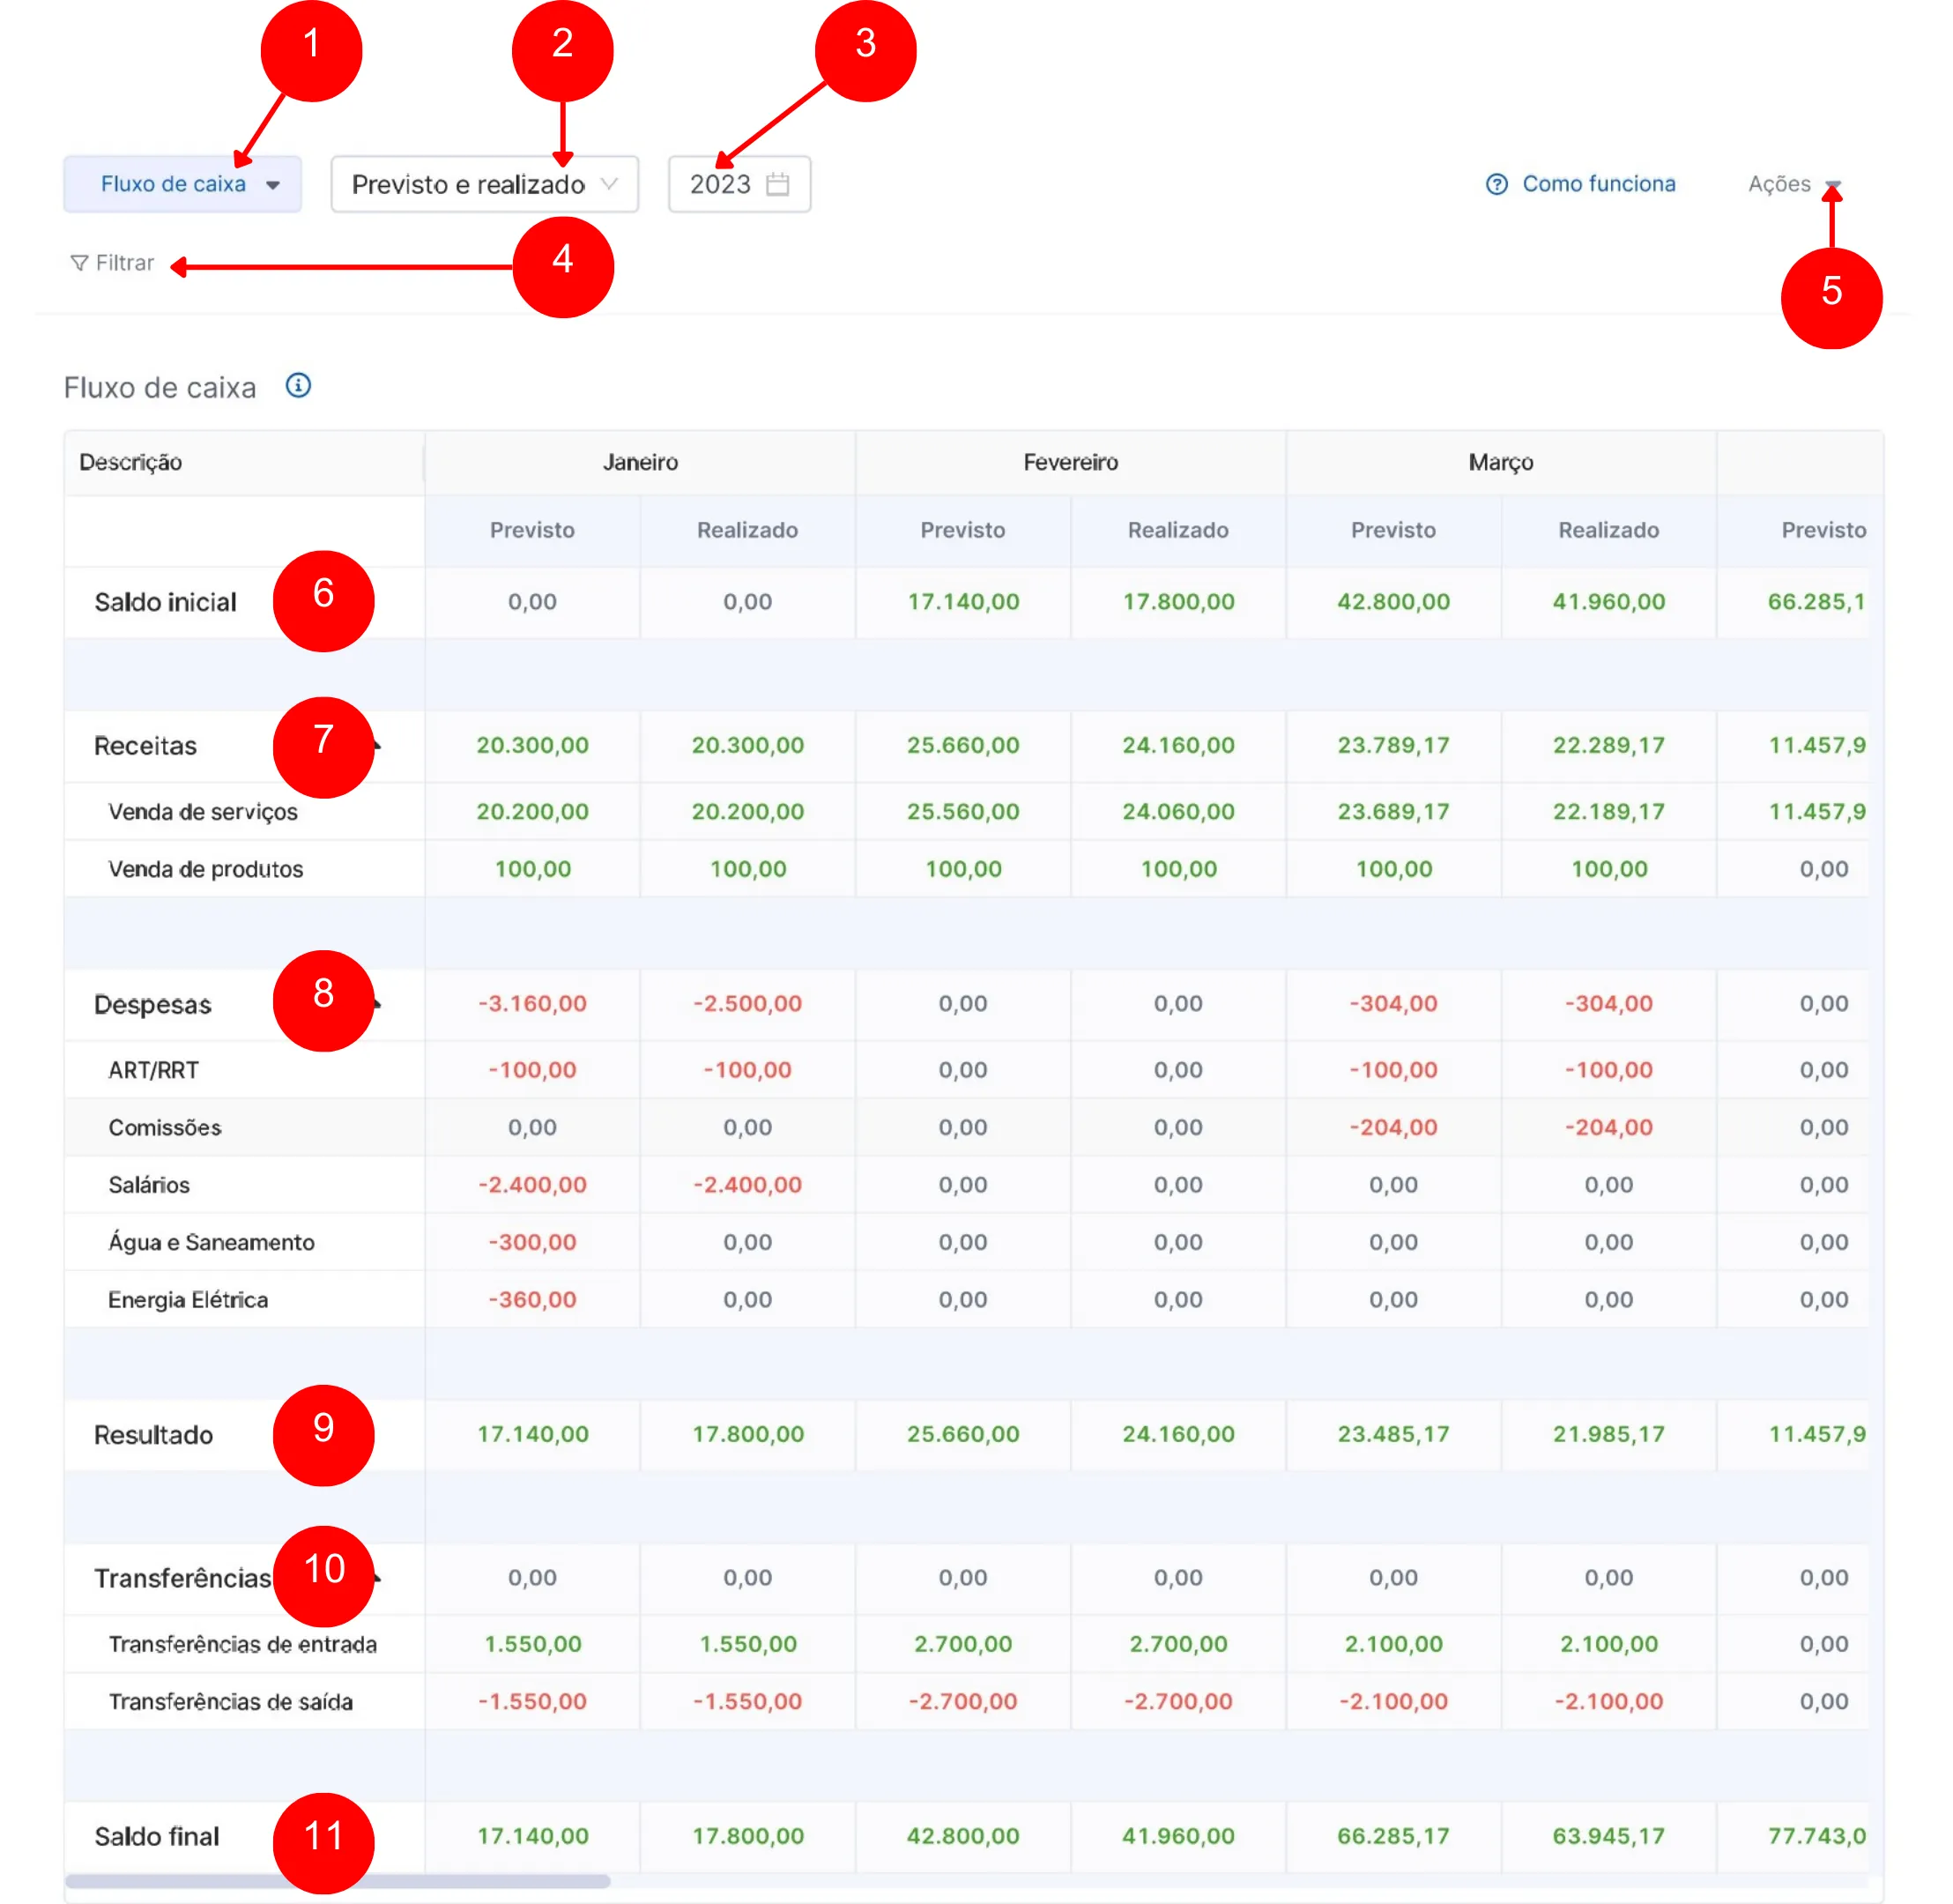Select the Saldo inicial row label

click(165, 602)
